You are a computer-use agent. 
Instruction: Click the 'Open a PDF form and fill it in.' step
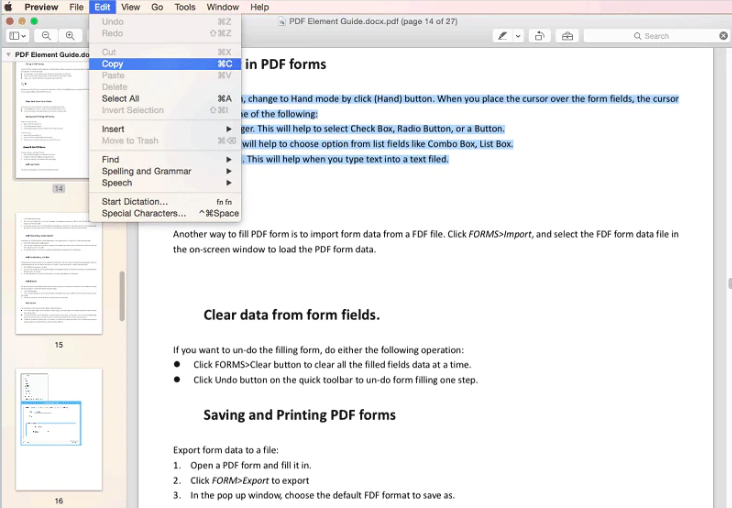pos(251,466)
